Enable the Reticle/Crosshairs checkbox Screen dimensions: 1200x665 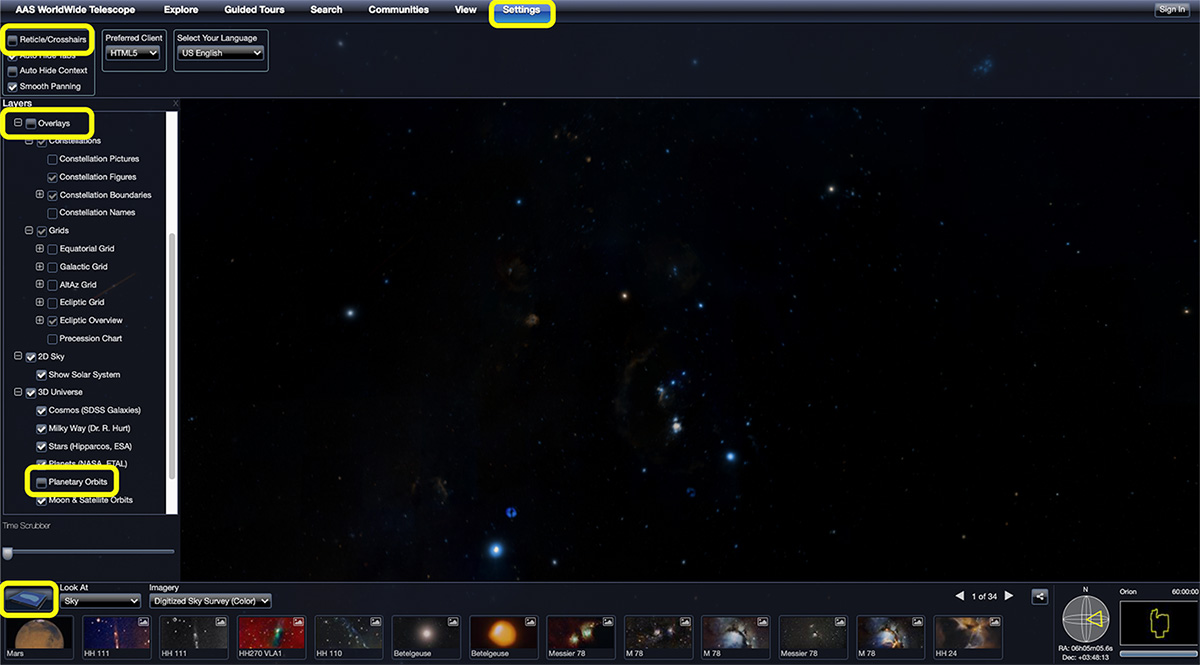click(12, 39)
